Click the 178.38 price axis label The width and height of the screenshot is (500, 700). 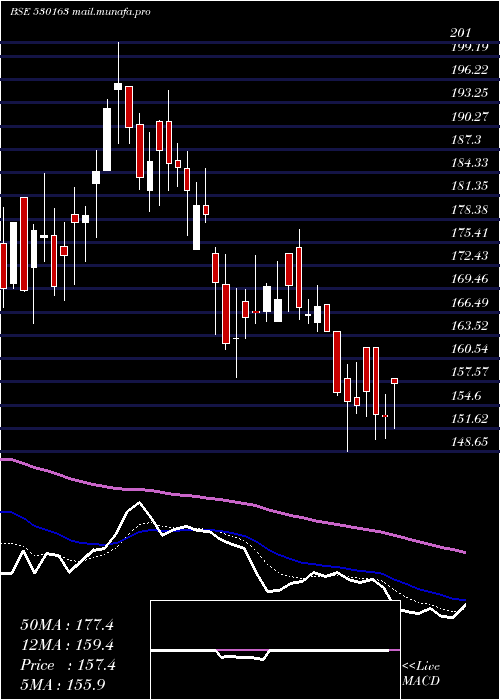(x=469, y=210)
